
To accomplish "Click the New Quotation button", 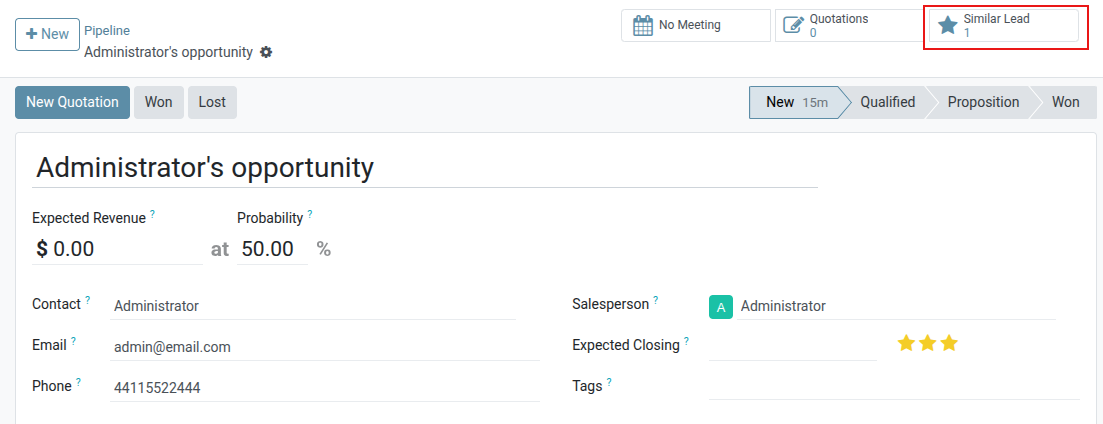I will (x=72, y=102).
